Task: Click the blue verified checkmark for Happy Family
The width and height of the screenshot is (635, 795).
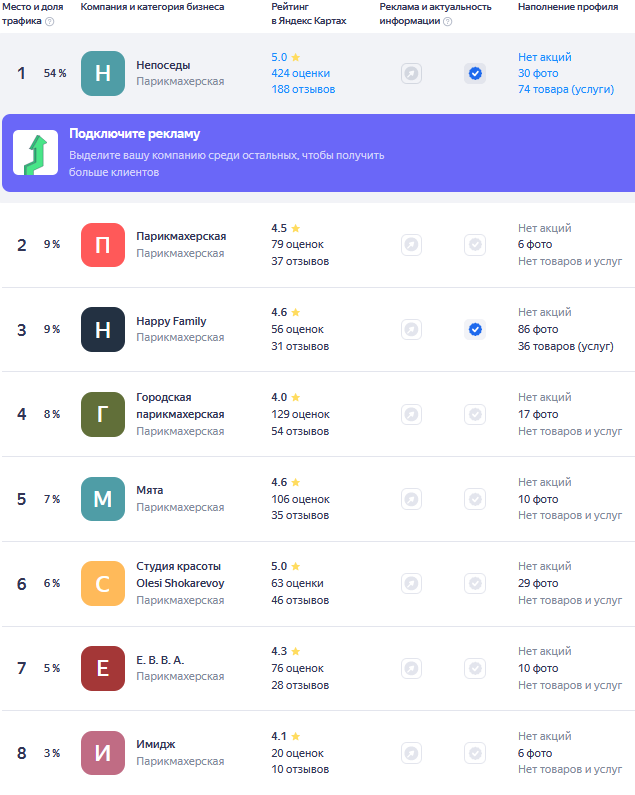Action: pyautogui.click(x=475, y=330)
